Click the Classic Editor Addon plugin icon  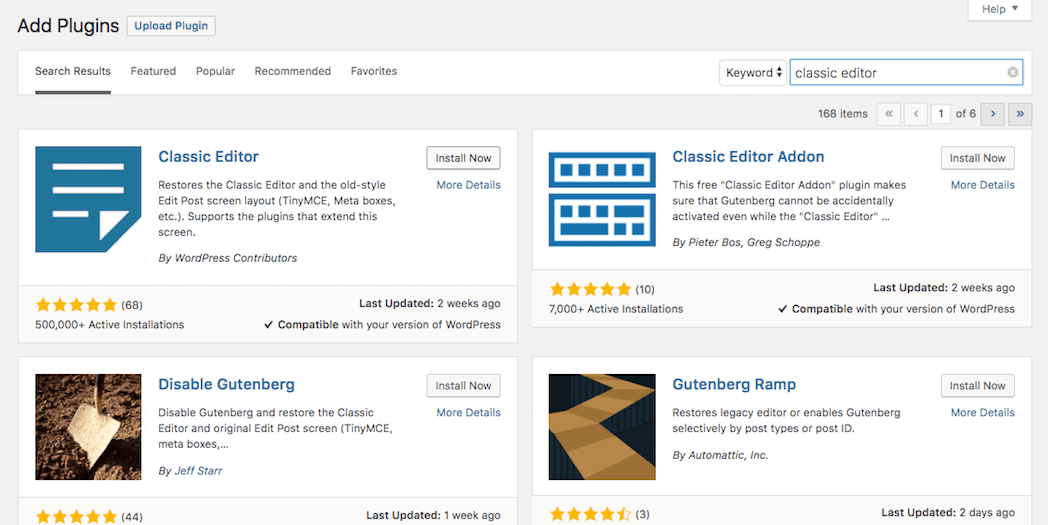[602, 199]
